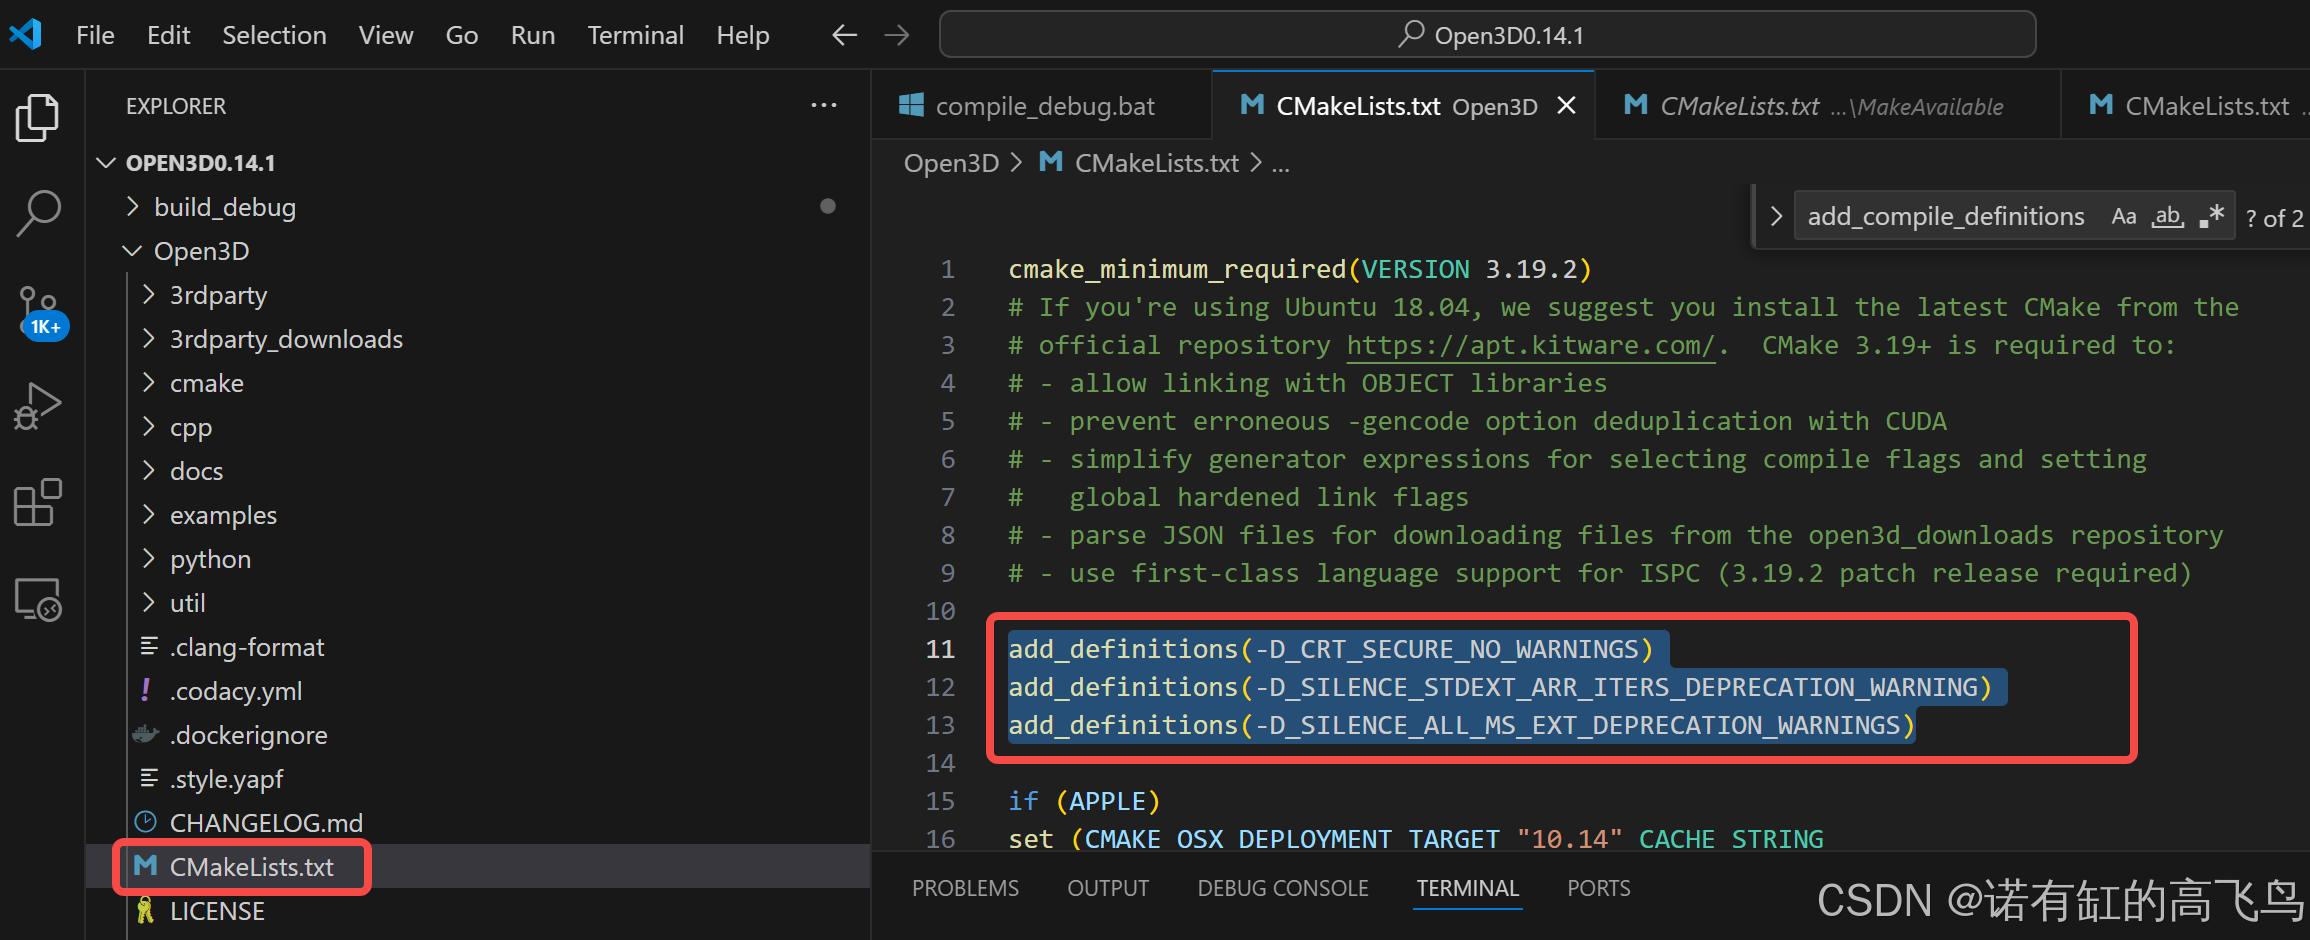Click the EXPLORER panel title
The width and height of the screenshot is (2310, 940).
coord(176,105)
